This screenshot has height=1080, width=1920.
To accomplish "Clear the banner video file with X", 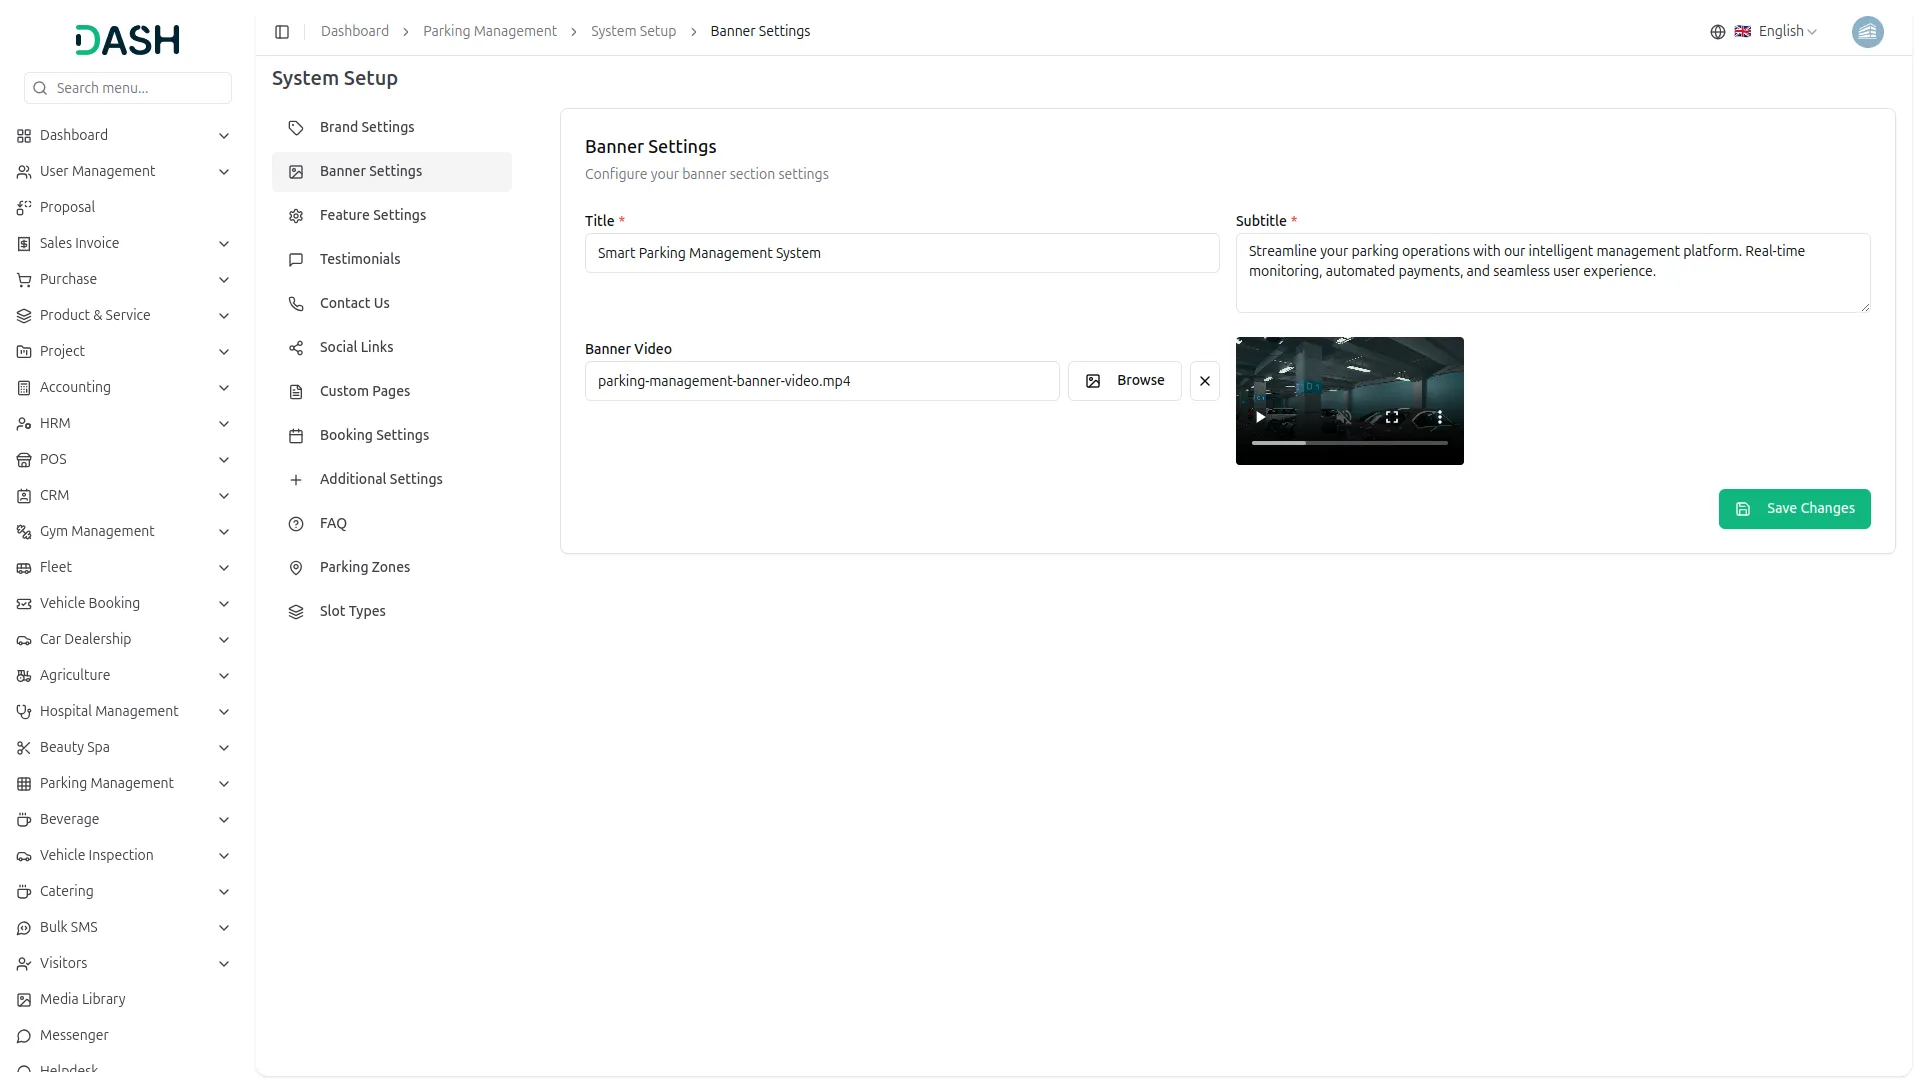I will coord(1204,381).
